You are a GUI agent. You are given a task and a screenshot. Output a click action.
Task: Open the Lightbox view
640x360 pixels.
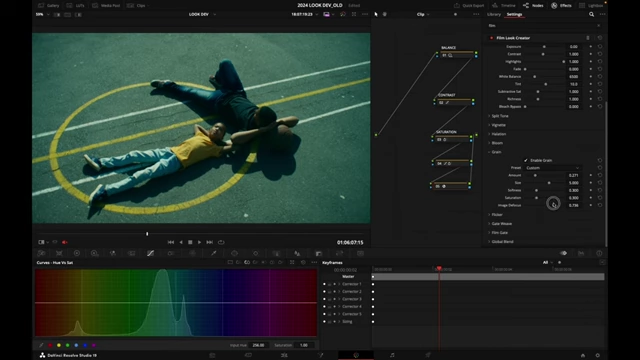click(x=591, y=5)
